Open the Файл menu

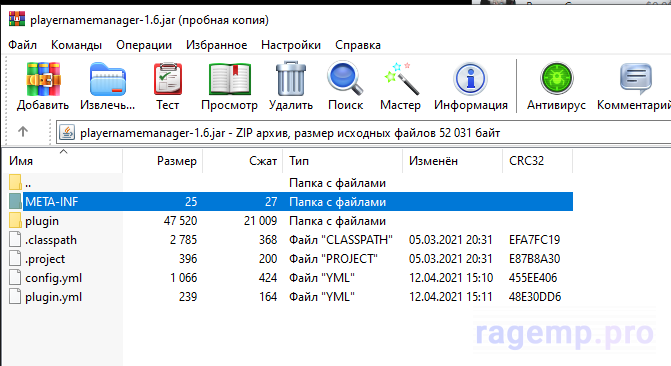(22, 45)
